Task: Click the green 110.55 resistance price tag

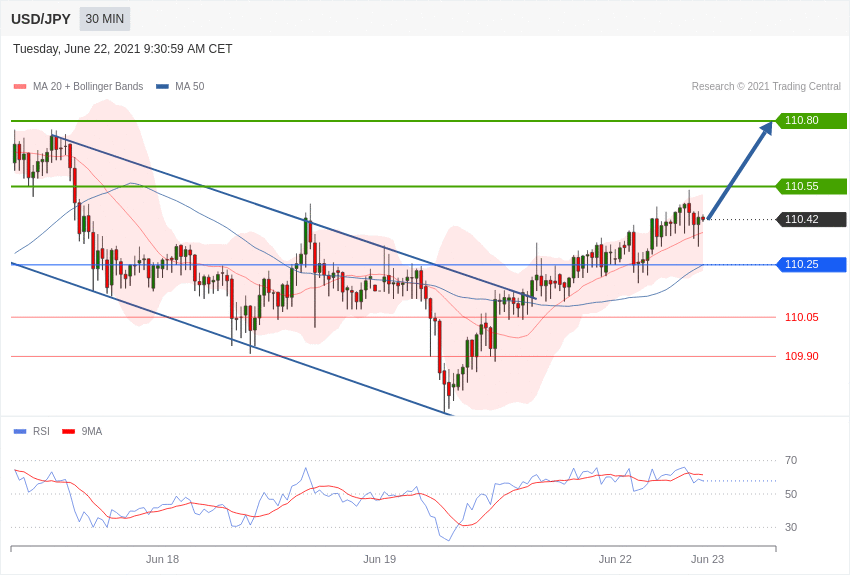Action: click(x=812, y=186)
